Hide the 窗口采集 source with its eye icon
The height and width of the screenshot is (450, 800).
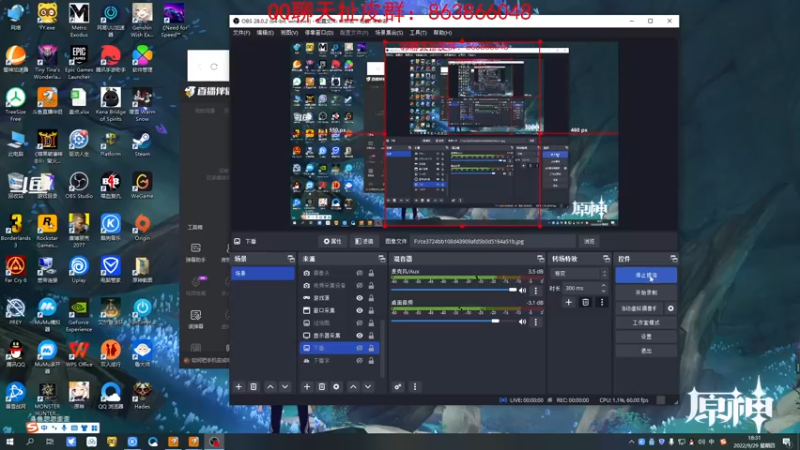[x=360, y=310]
